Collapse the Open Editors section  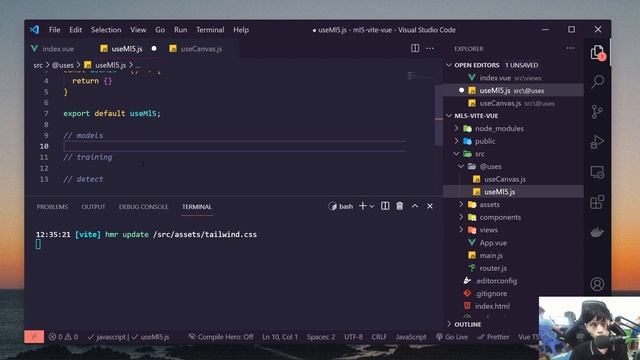[449, 65]
